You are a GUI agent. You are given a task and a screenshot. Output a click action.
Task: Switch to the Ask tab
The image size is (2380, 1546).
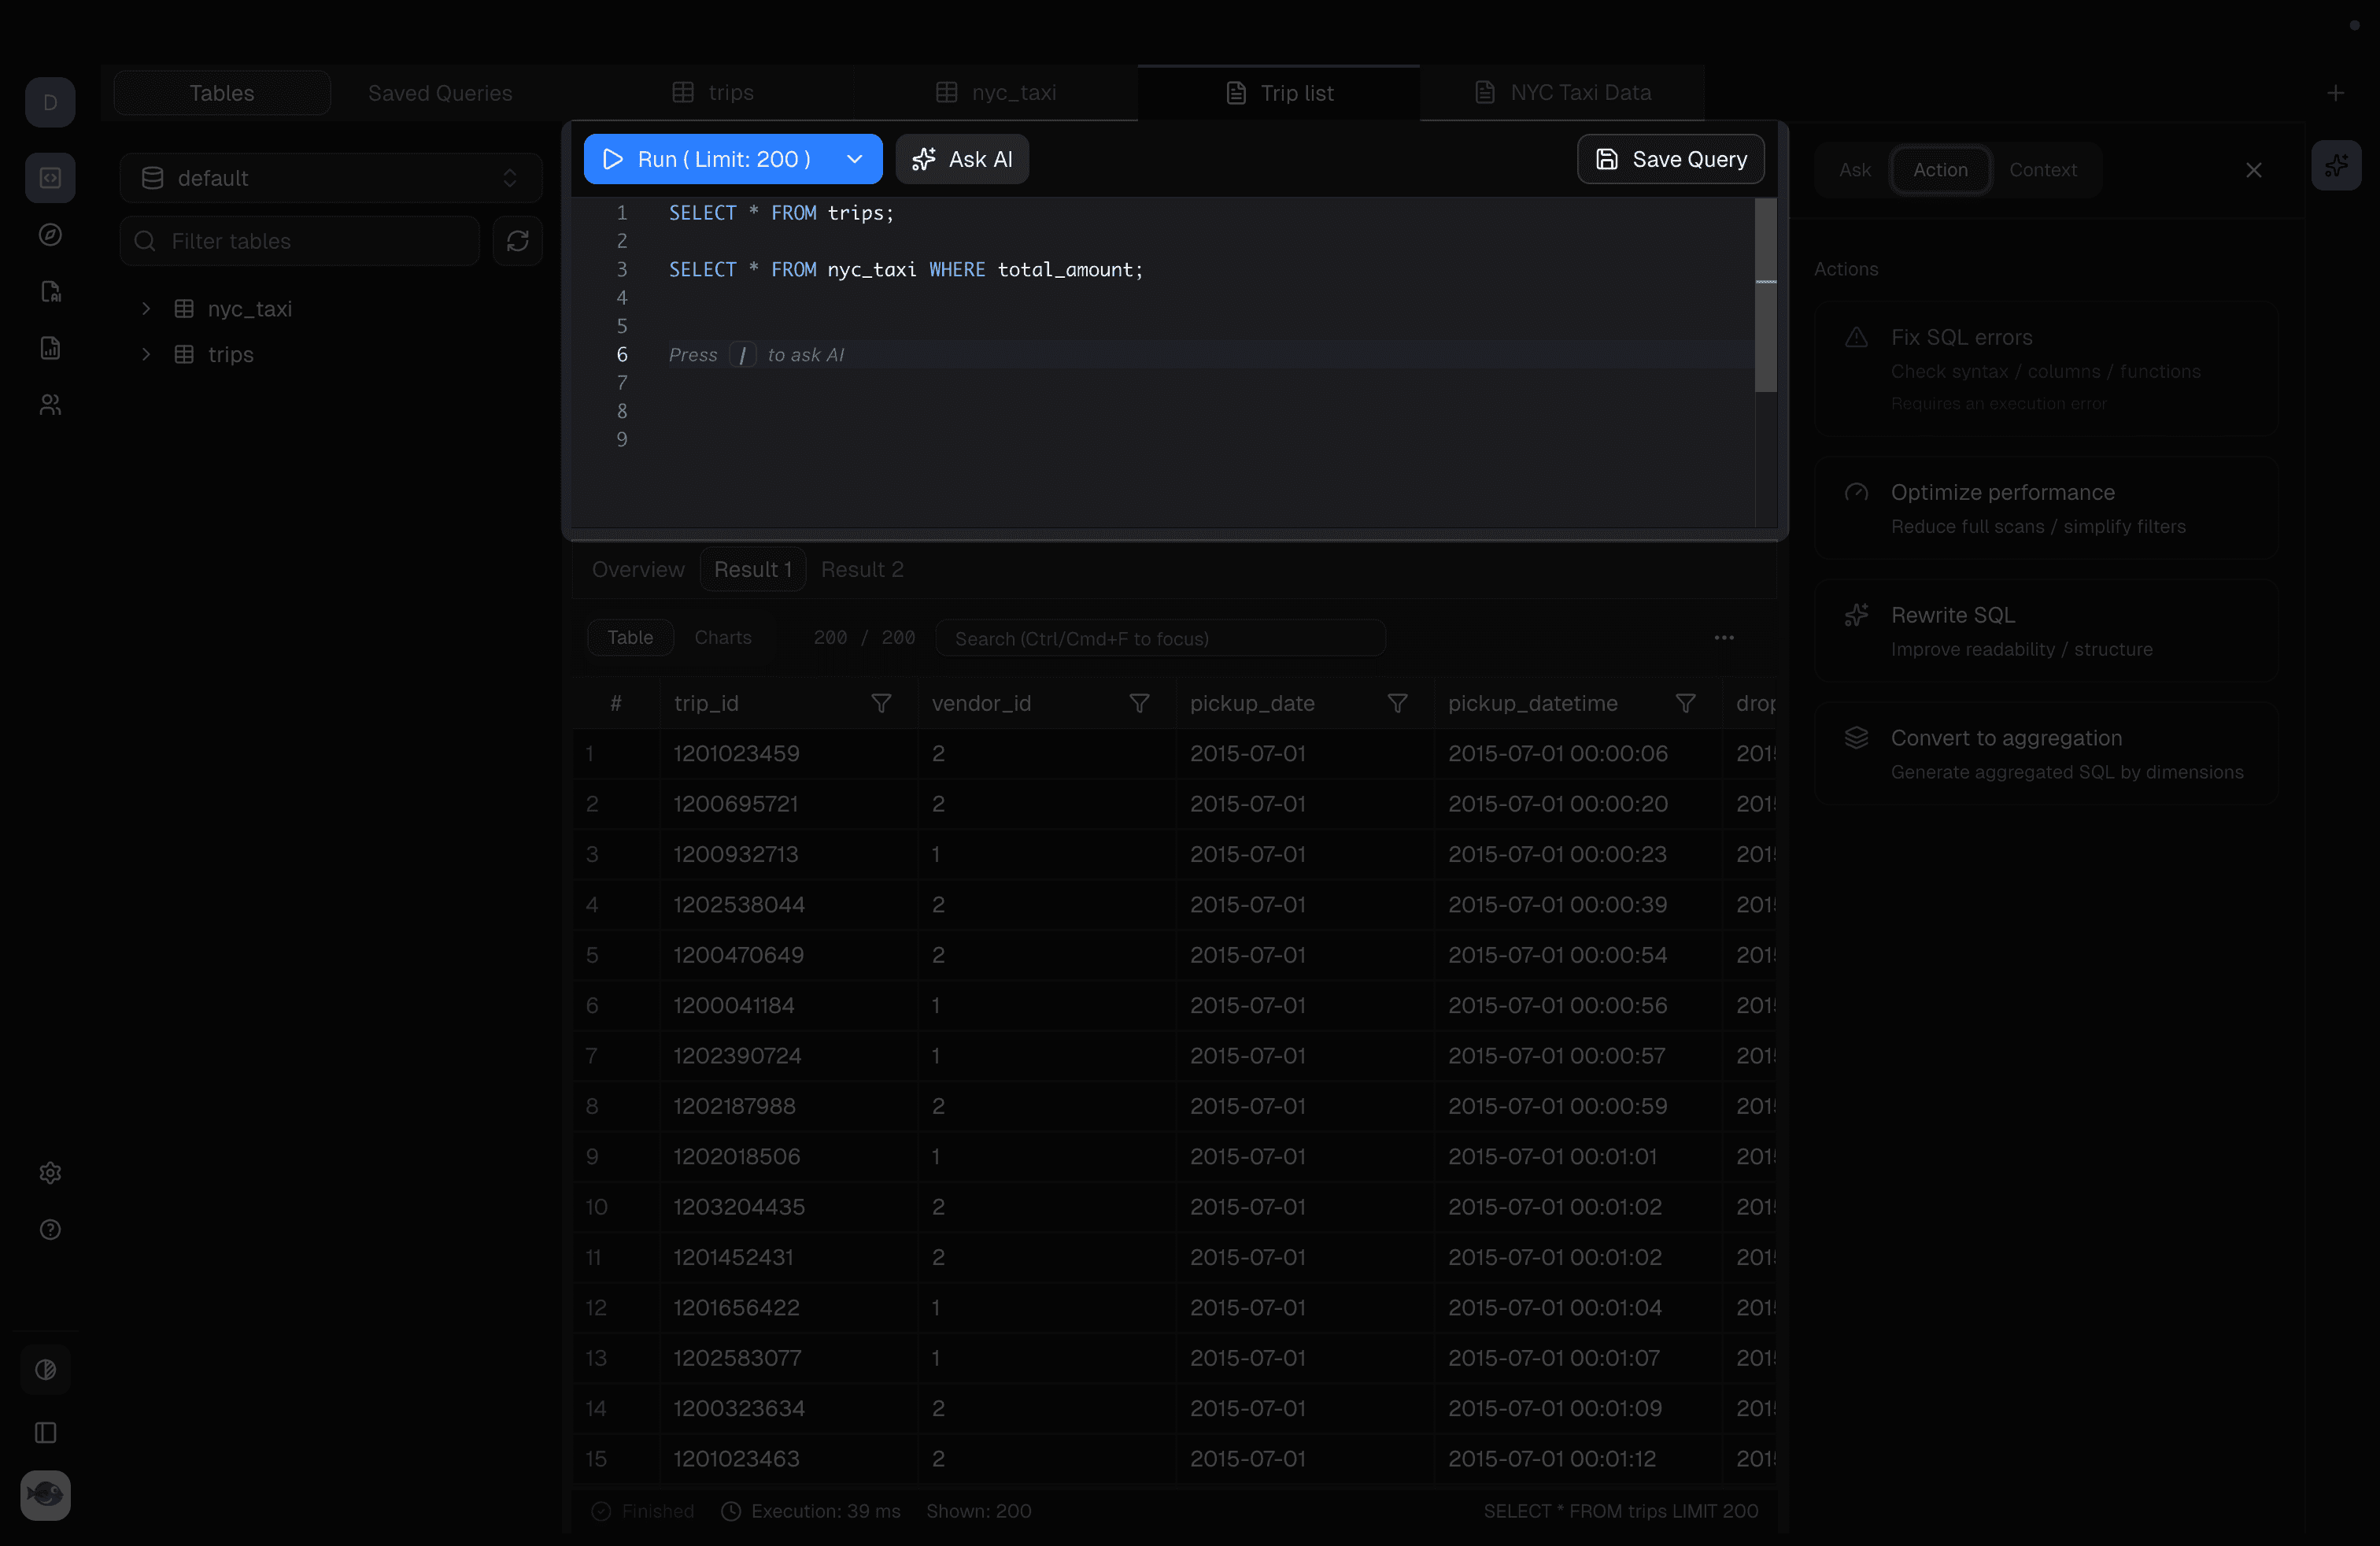[1855, 170]
